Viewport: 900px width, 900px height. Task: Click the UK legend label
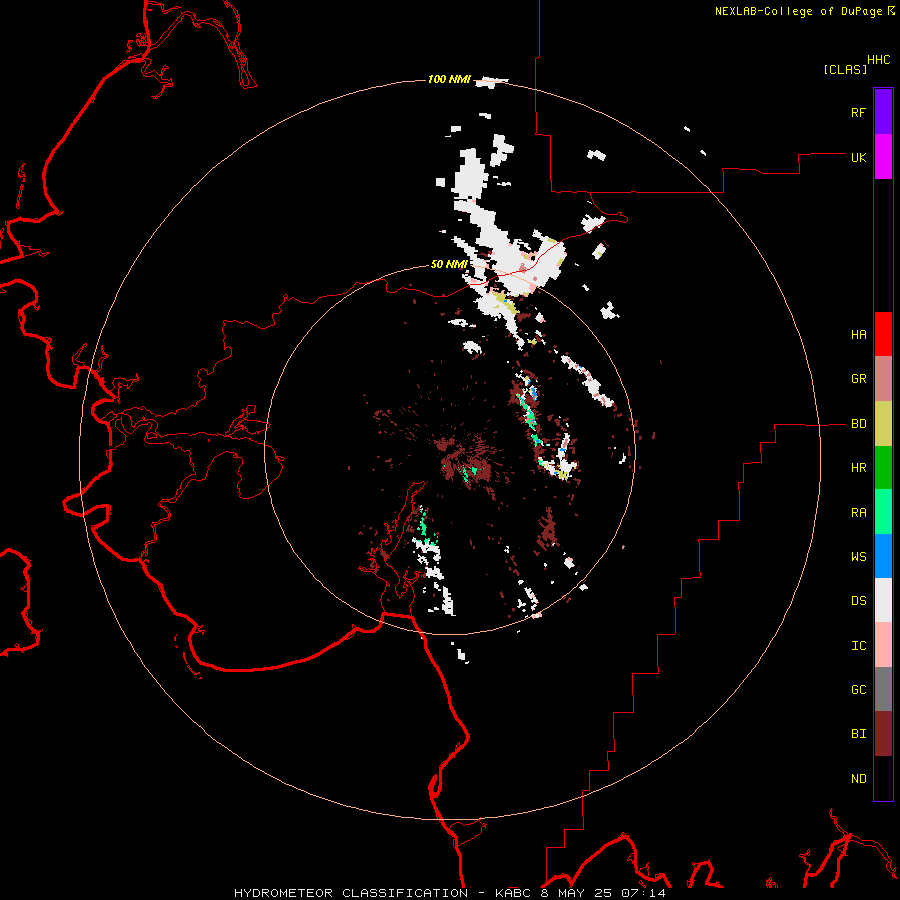(x=858, y=157)
